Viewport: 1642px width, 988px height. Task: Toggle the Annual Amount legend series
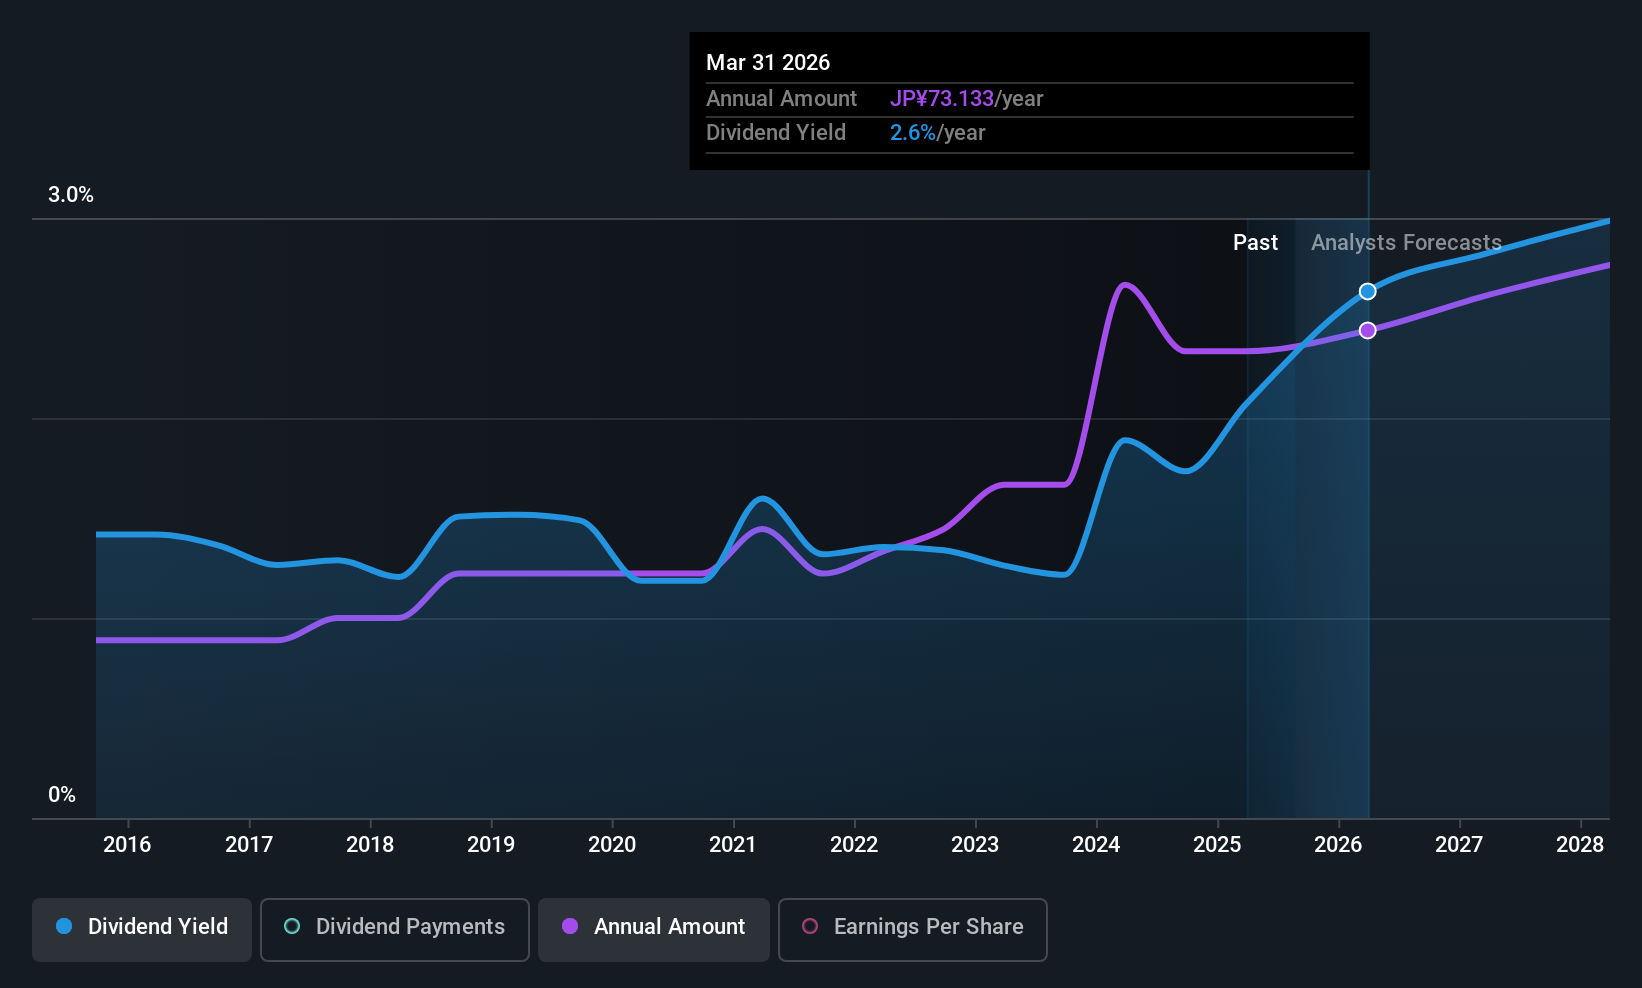pyautogui.click(x=654, y=929)
